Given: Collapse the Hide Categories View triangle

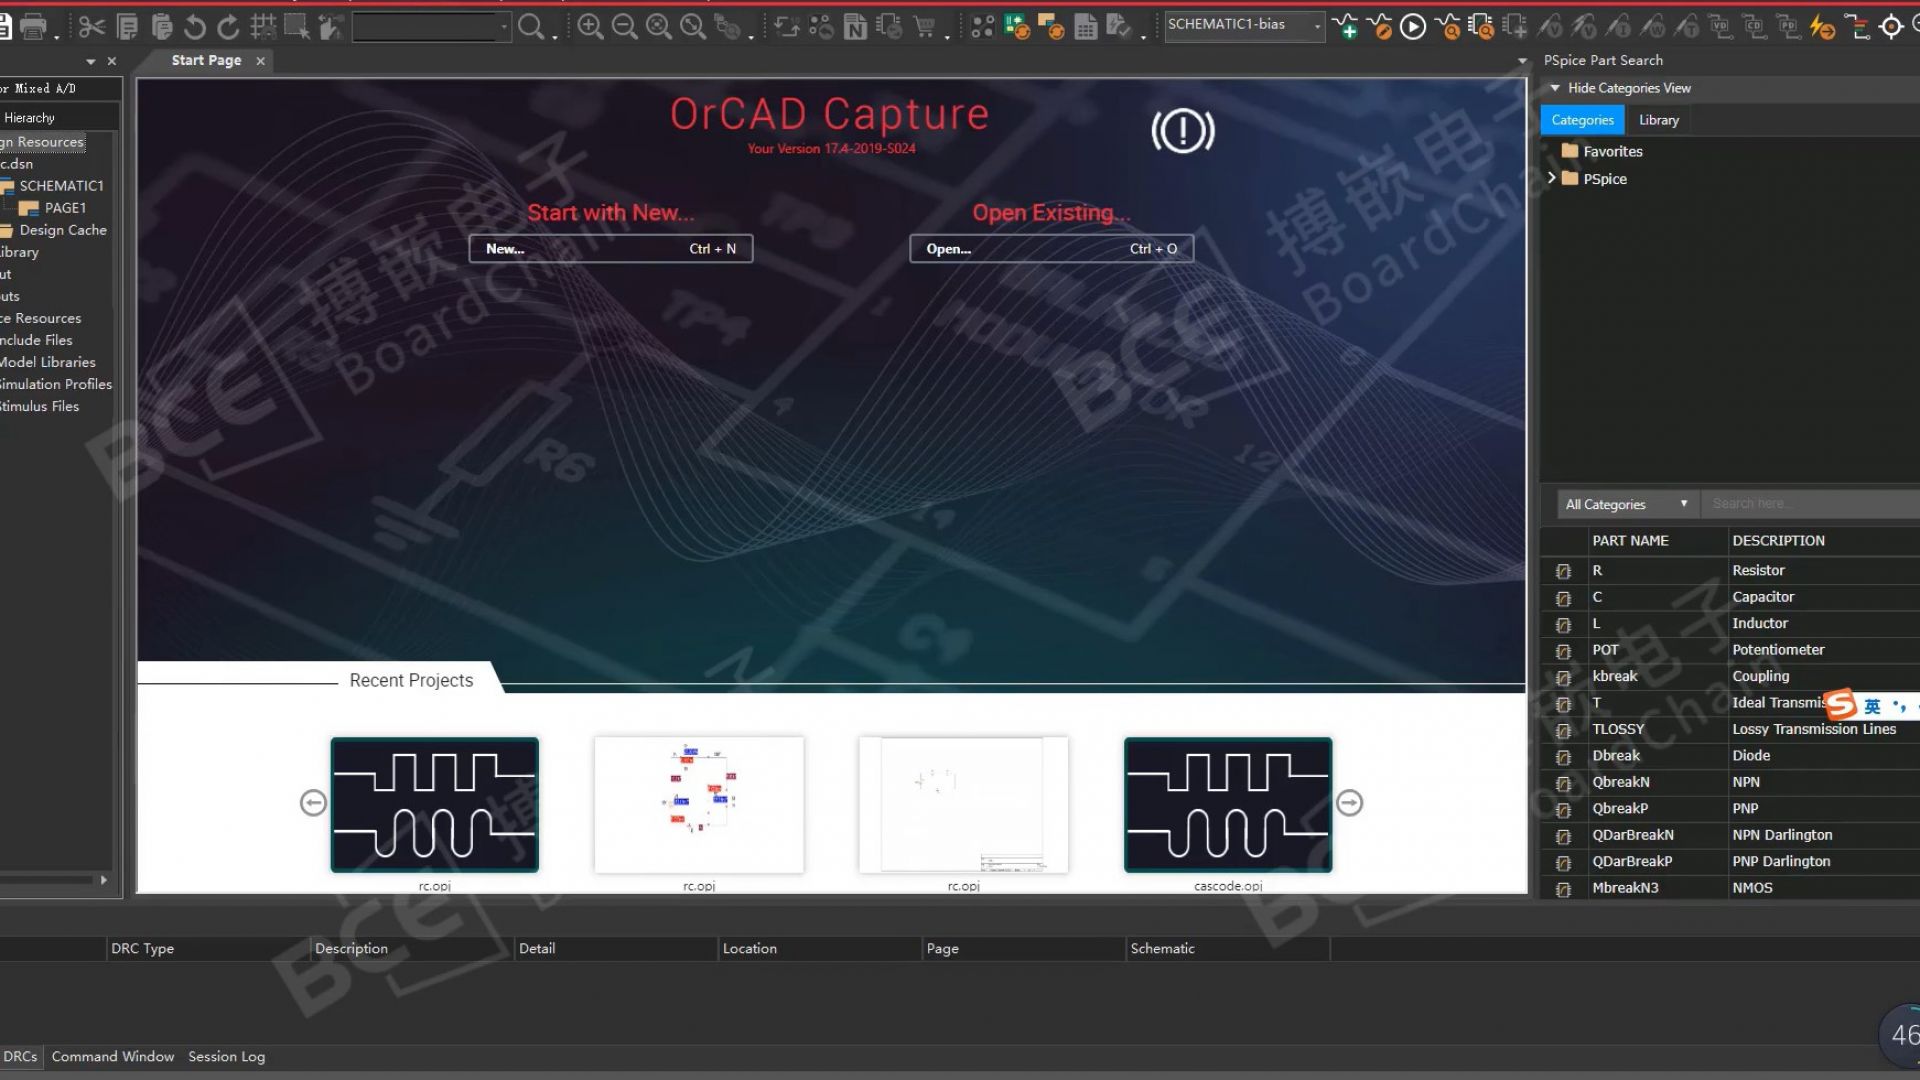Looking at the screenshot, I should 1555,88.
